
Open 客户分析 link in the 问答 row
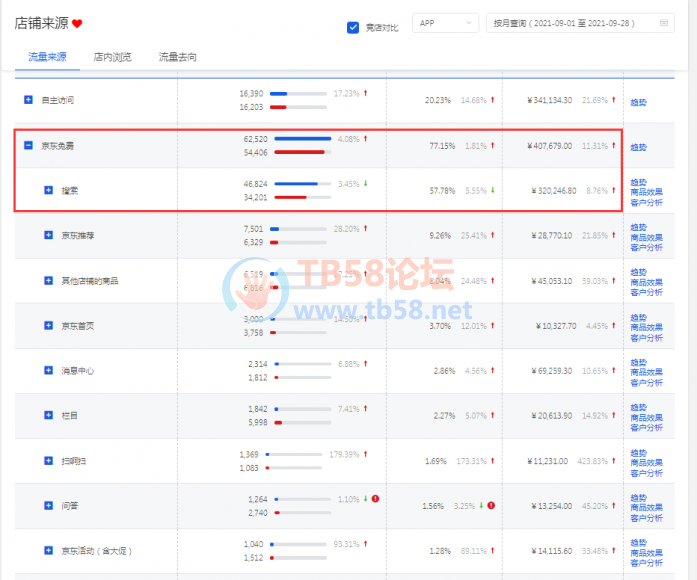[646, 518]
